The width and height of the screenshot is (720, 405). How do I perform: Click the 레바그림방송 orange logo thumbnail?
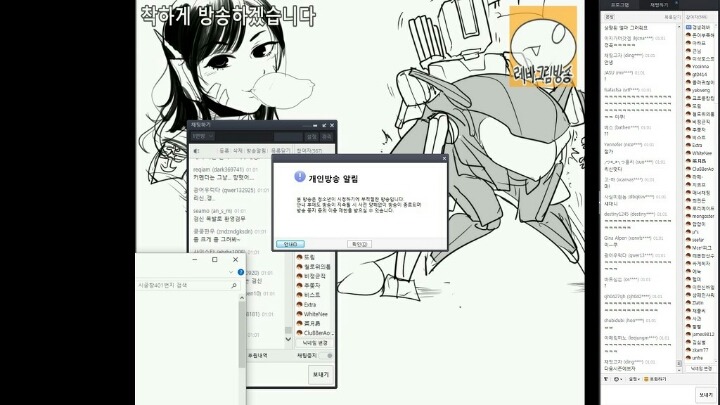point(542,46)
